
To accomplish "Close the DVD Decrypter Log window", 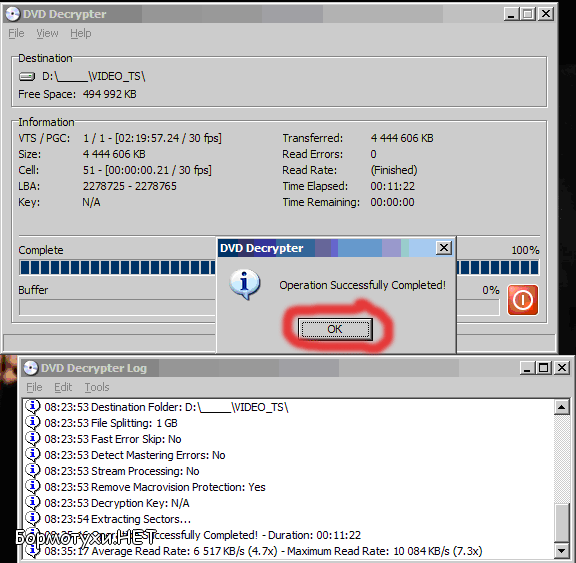I will click(x=562, y=368).
